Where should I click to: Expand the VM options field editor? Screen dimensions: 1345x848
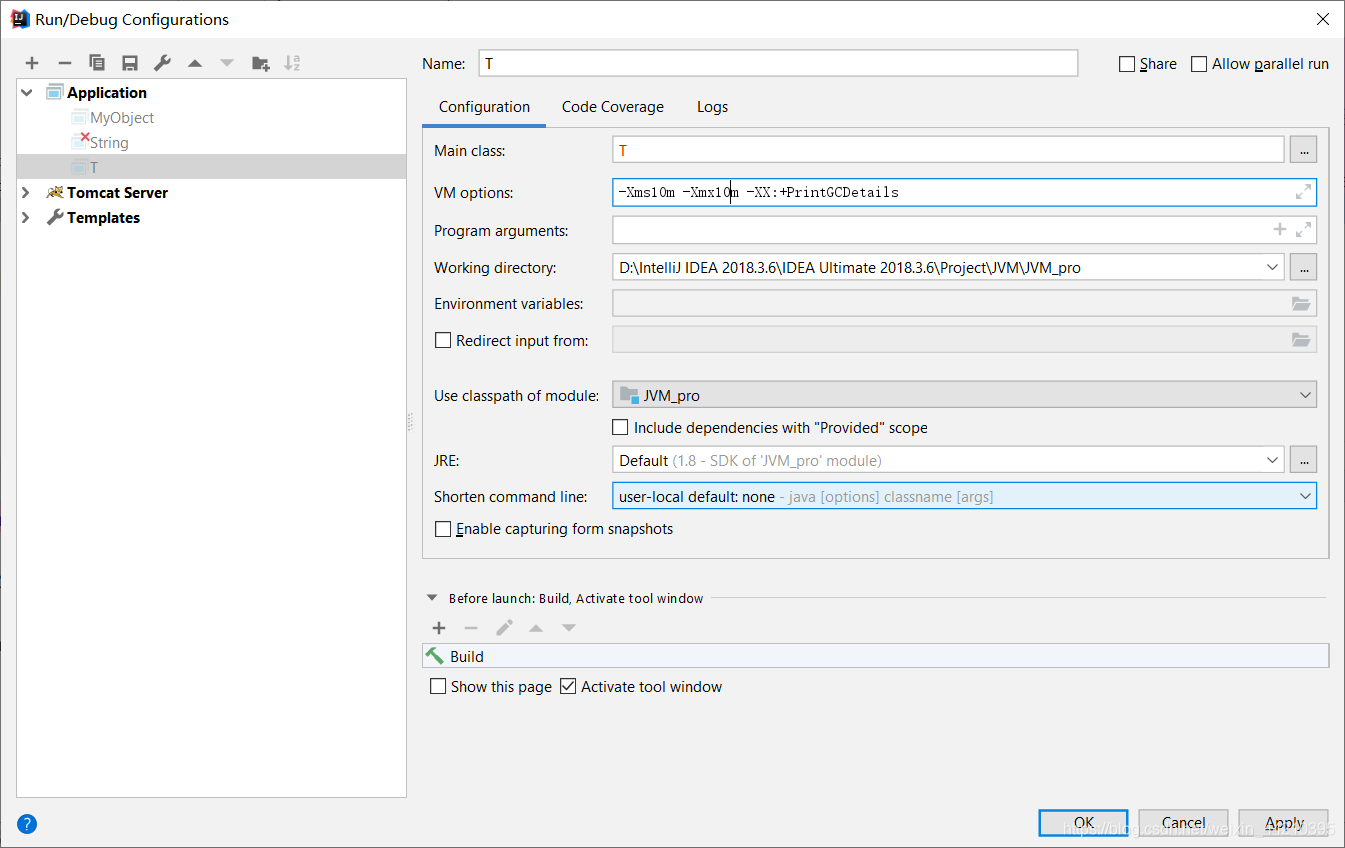click(1303, 192)
